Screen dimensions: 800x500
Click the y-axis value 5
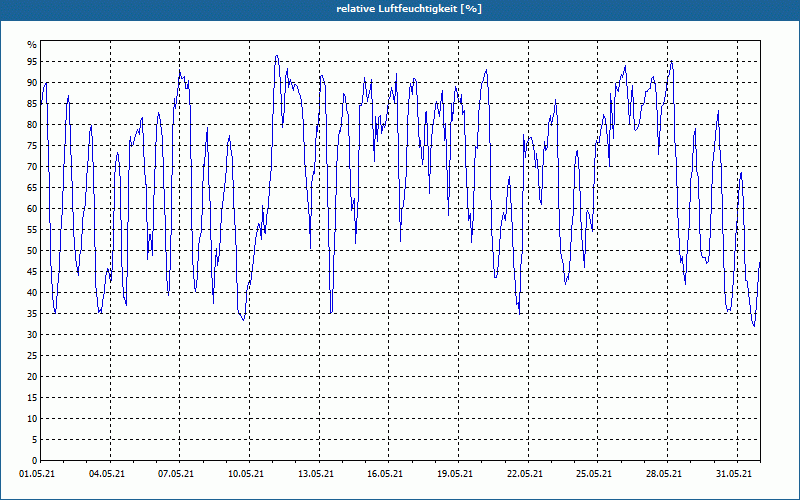[35, 440]
